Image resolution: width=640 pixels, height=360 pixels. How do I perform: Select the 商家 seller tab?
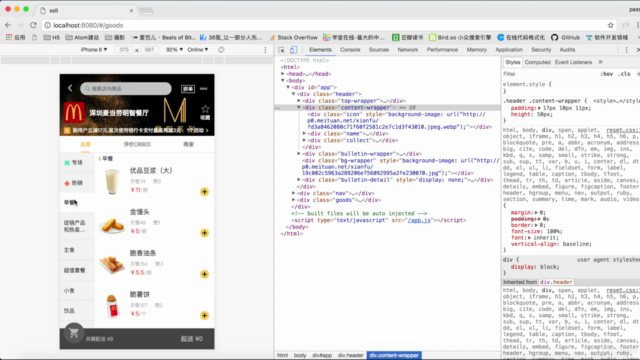(189, 144)
